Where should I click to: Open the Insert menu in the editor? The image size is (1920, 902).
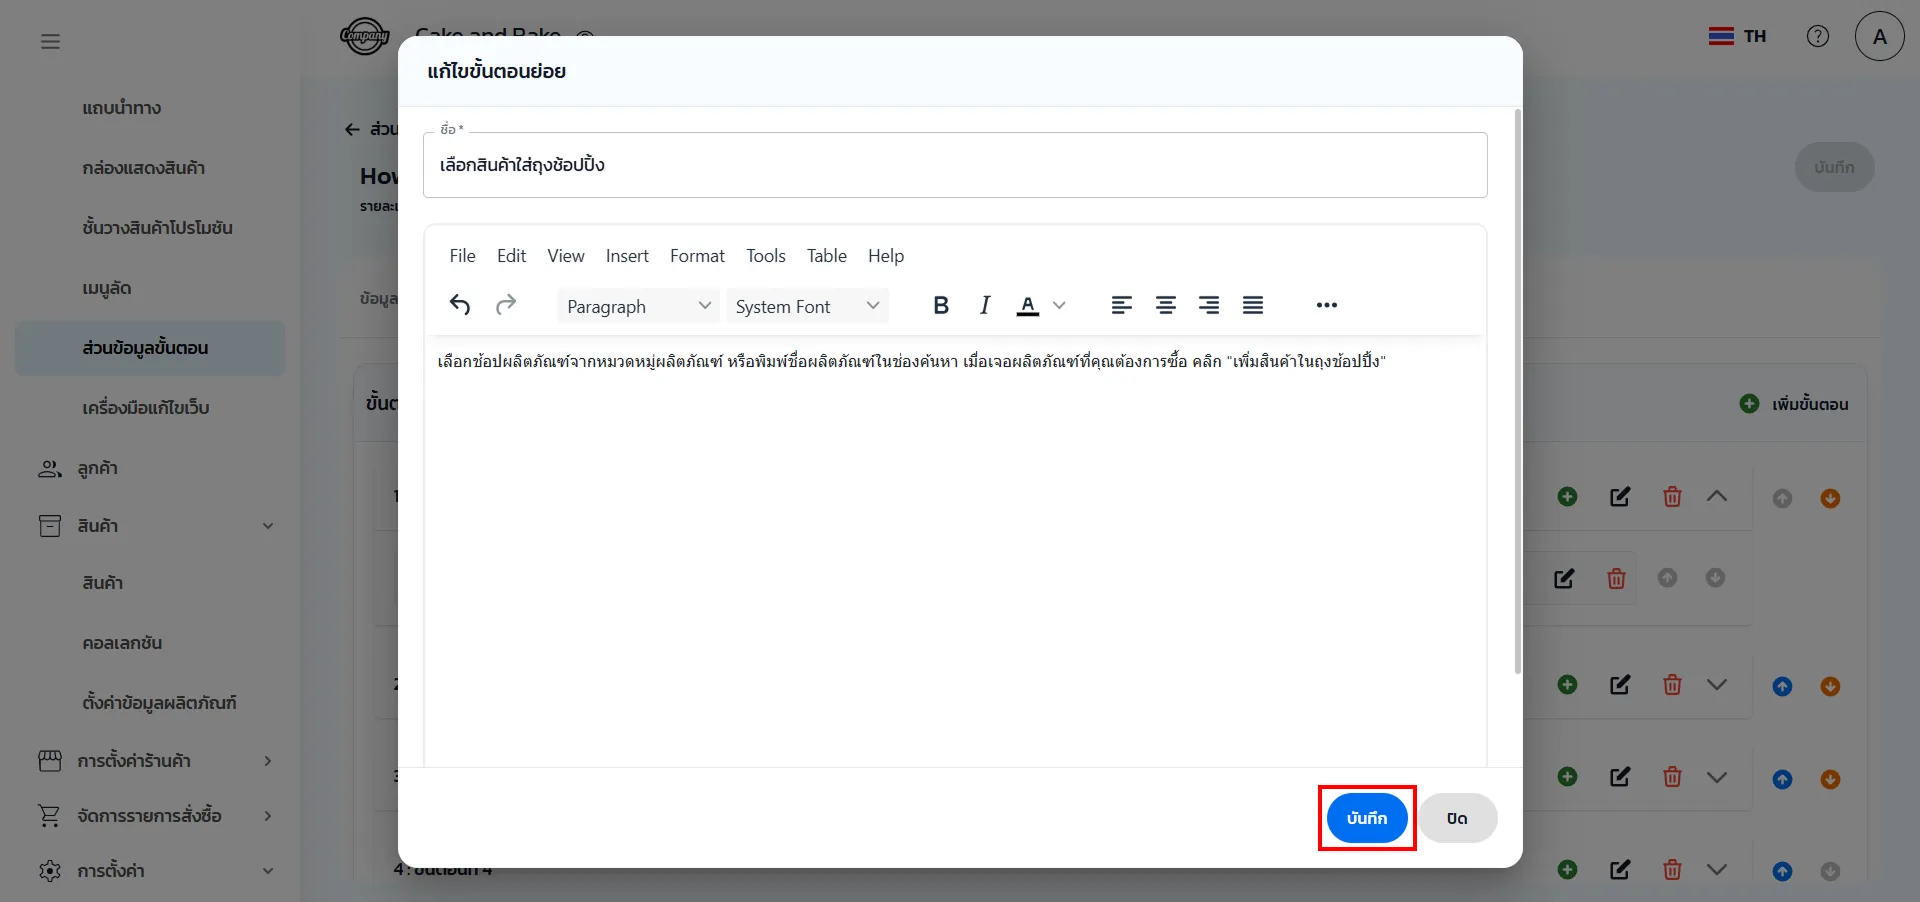pos(627,256)
